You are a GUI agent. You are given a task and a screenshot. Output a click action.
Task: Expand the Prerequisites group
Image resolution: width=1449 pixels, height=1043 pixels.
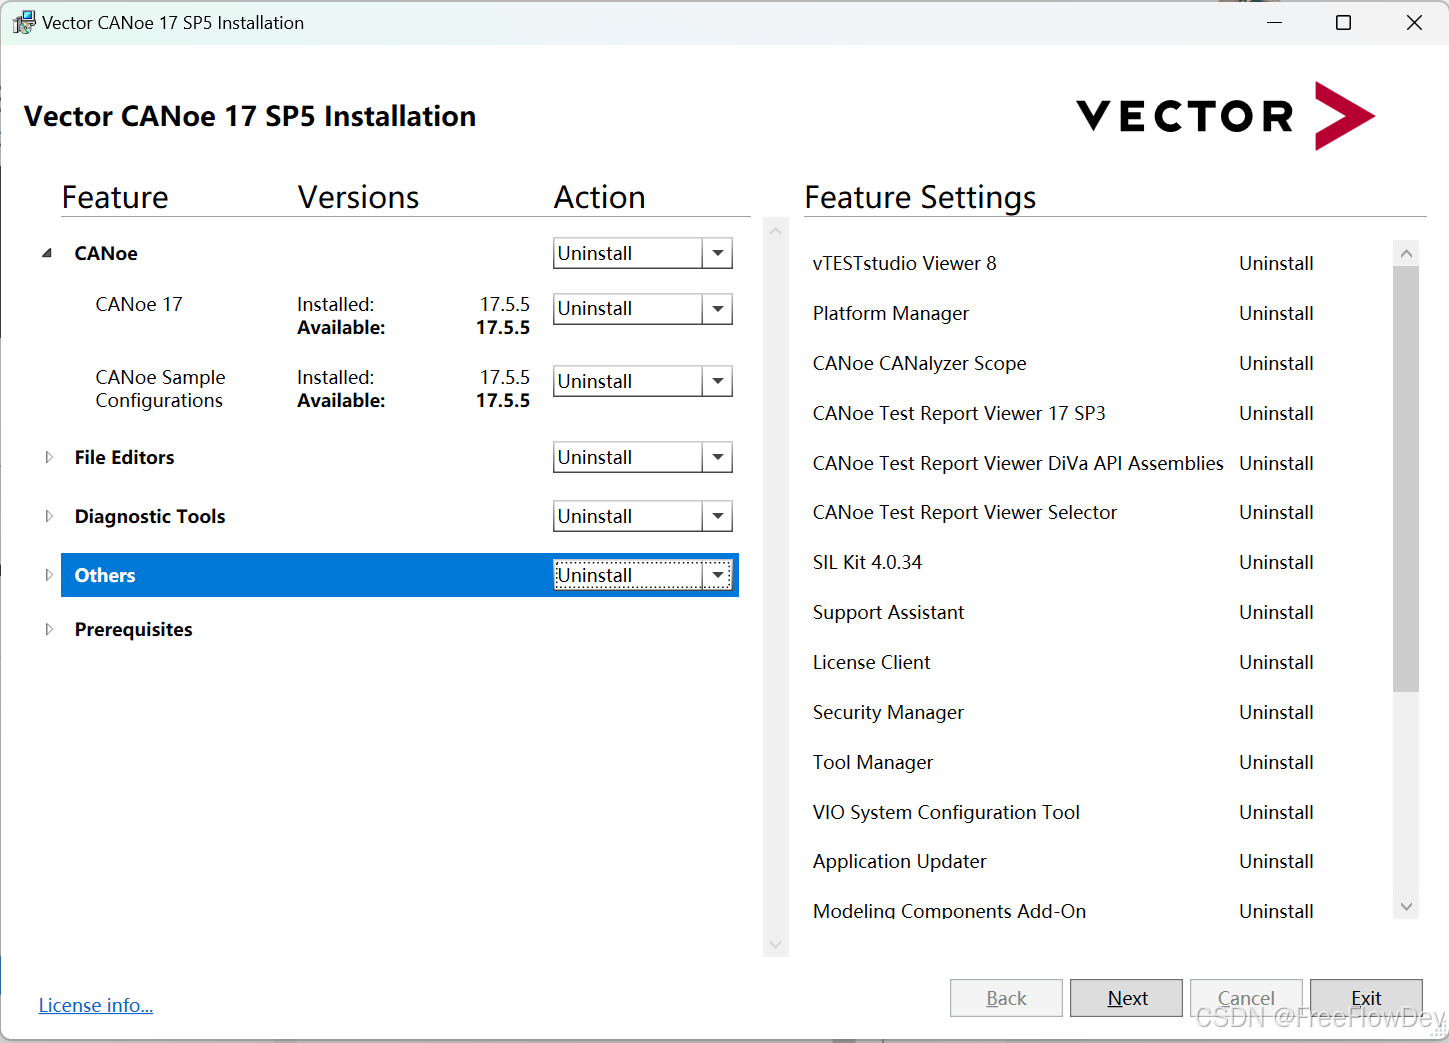click(x=48, y=629)
